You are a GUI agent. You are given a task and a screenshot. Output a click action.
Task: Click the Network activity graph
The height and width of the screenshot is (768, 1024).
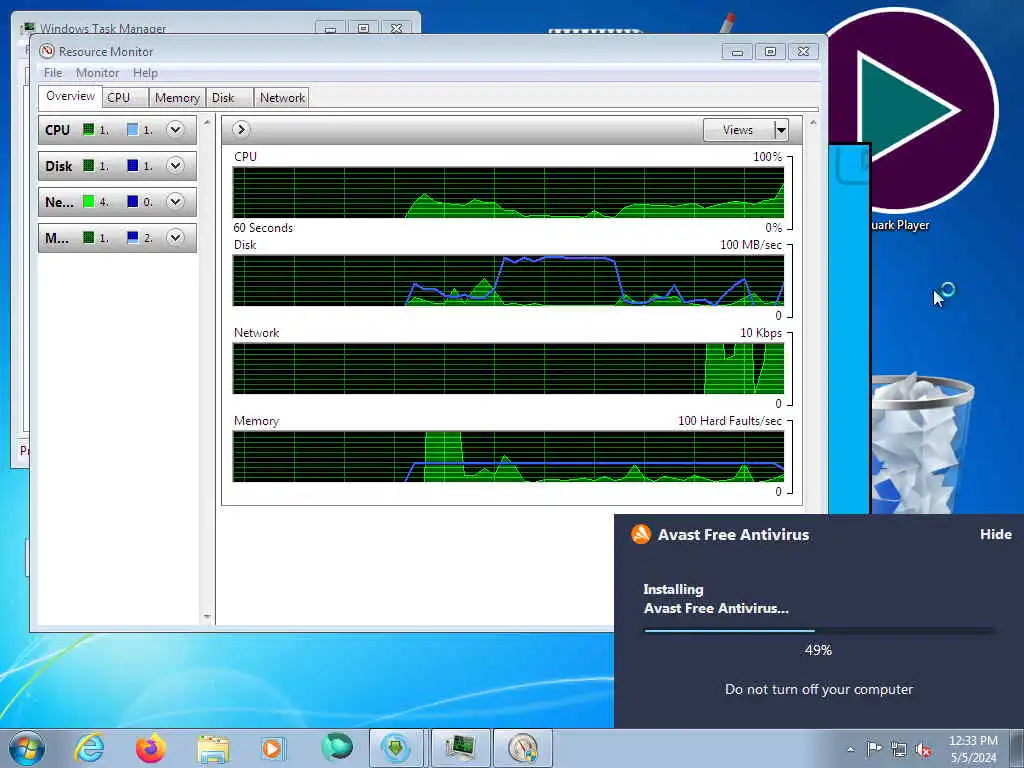click(508, 368)
